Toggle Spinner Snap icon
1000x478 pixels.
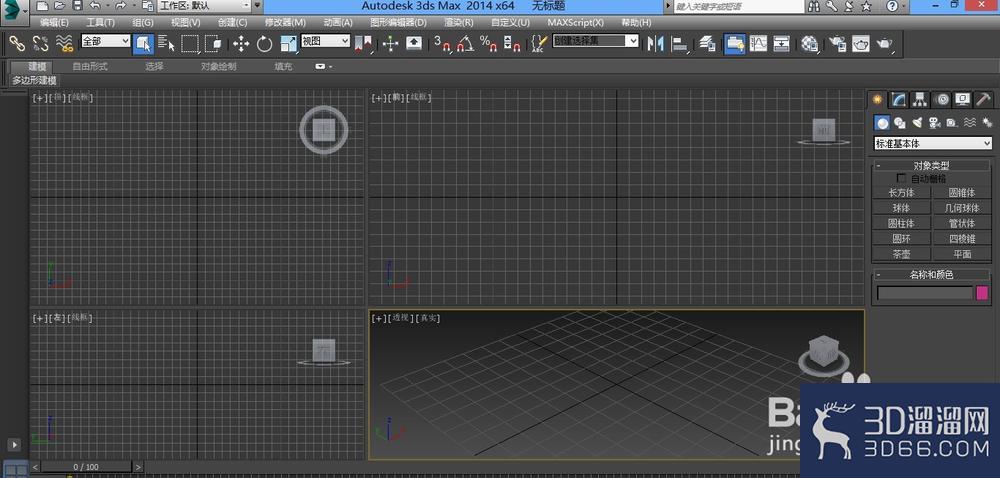point(512,43)
